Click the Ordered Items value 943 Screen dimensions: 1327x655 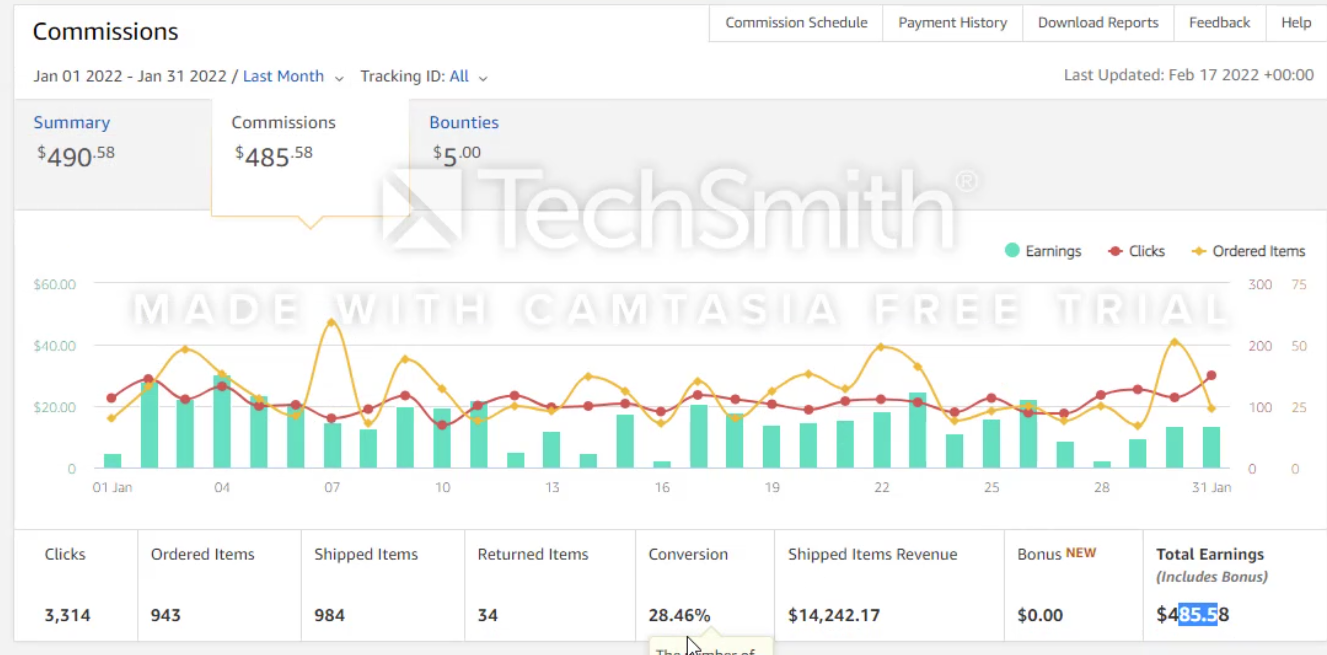coord(166,615)
